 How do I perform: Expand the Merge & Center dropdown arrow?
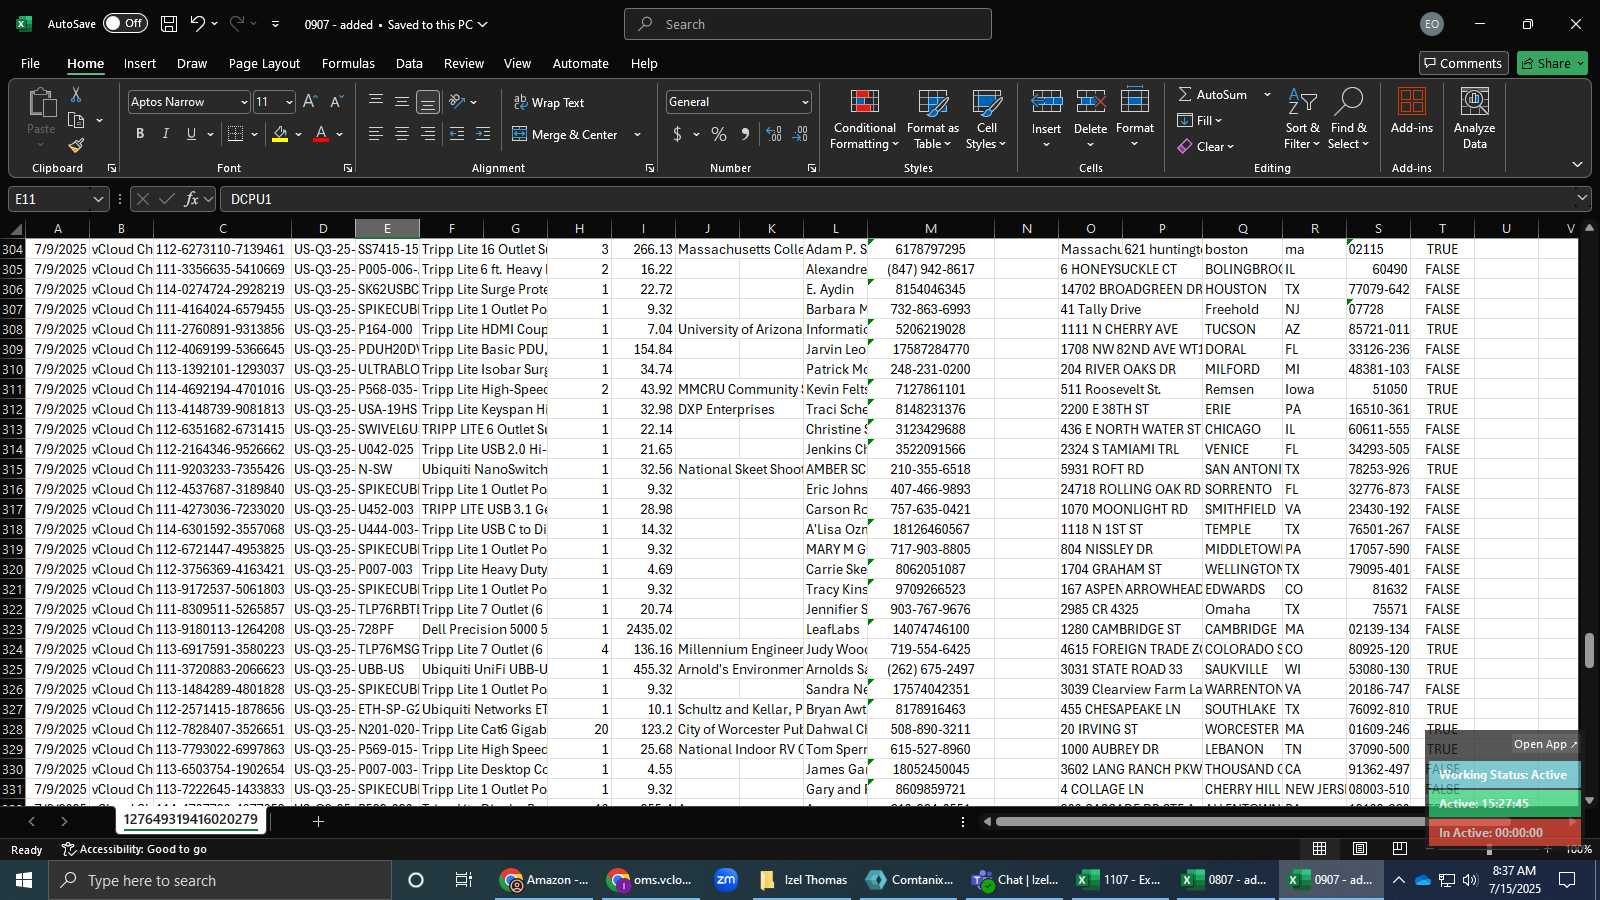click(637, 134)
